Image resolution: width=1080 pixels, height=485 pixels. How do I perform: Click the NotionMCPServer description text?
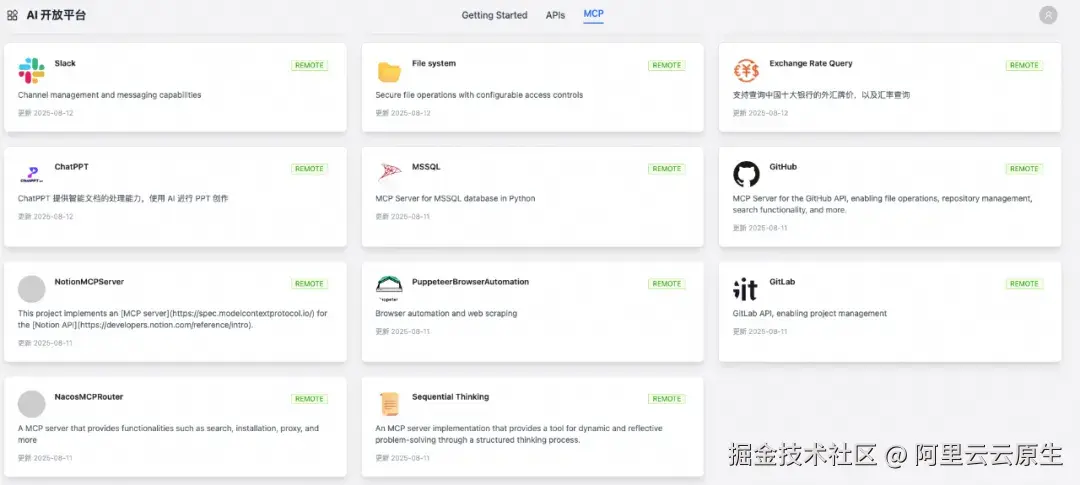point(172,319)
